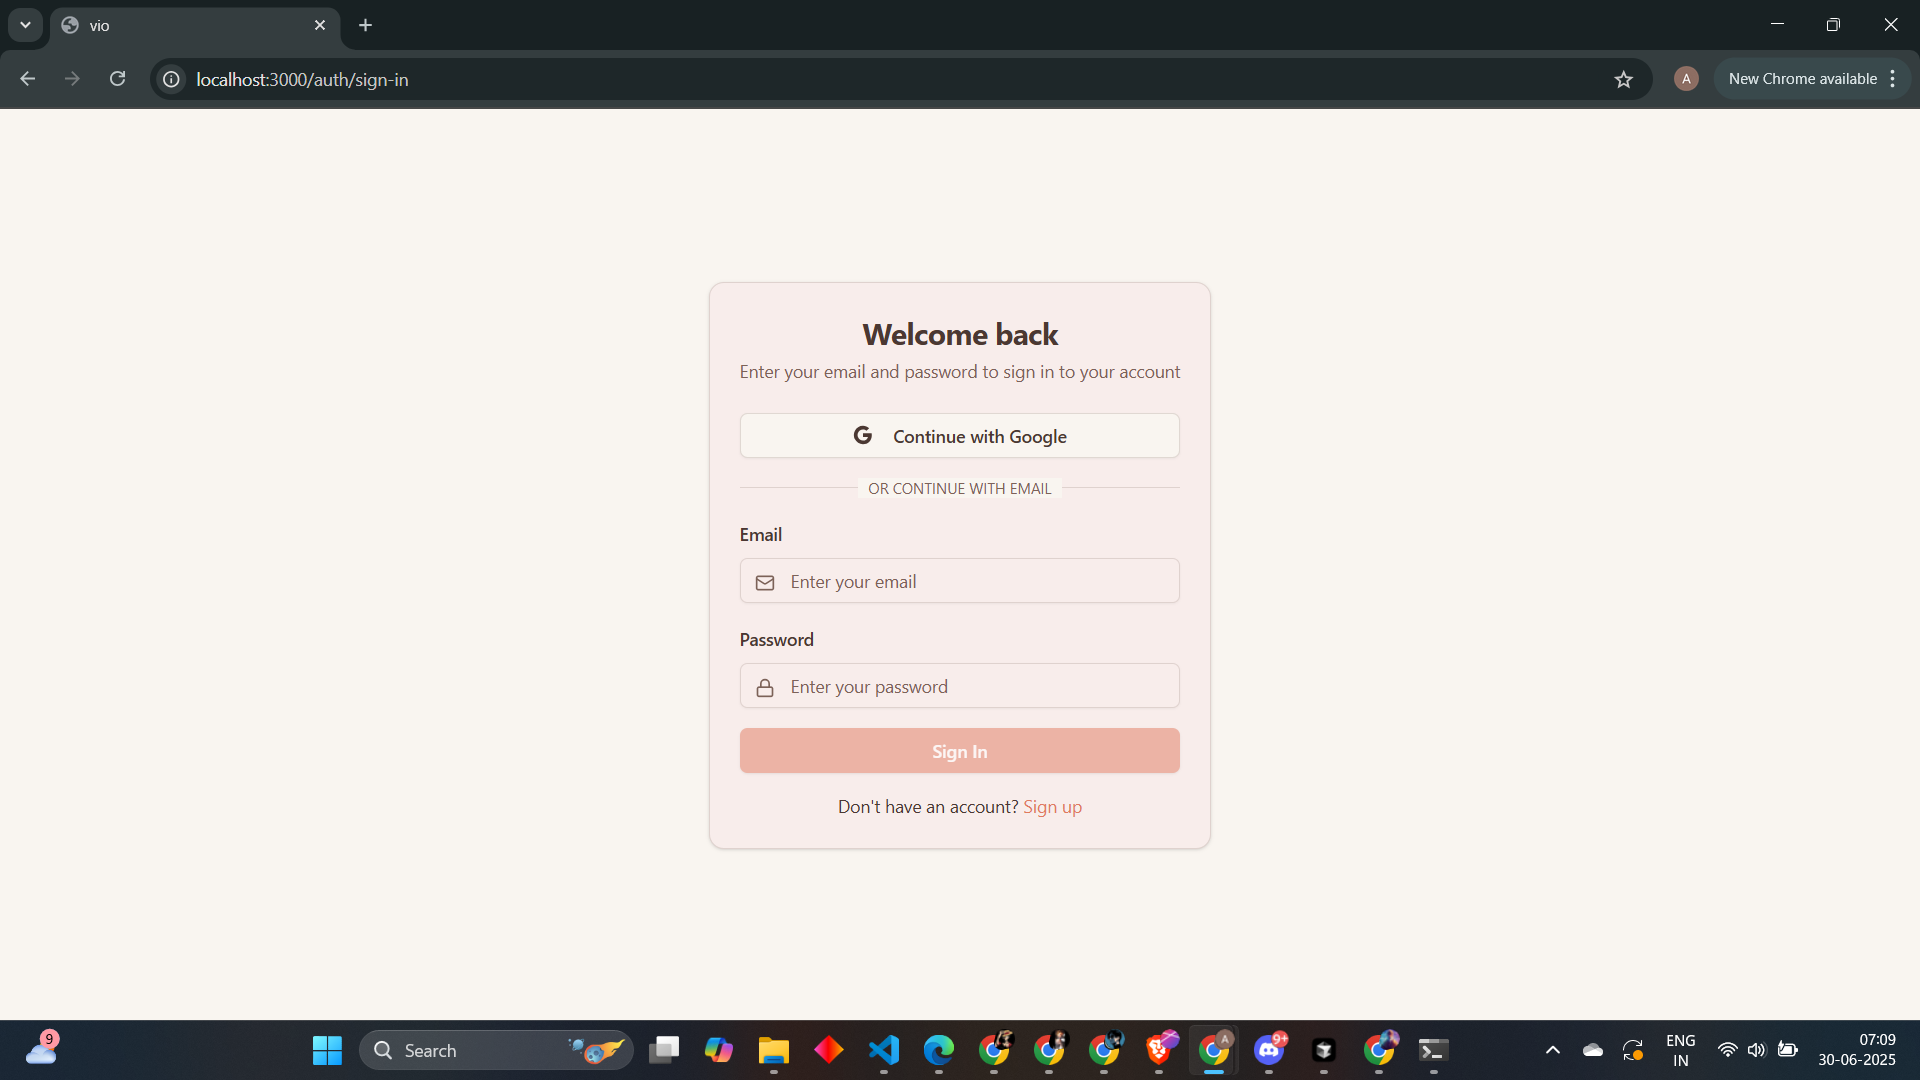Open Chrome profile avatar A
1920x1080 pixels.
1686,79
